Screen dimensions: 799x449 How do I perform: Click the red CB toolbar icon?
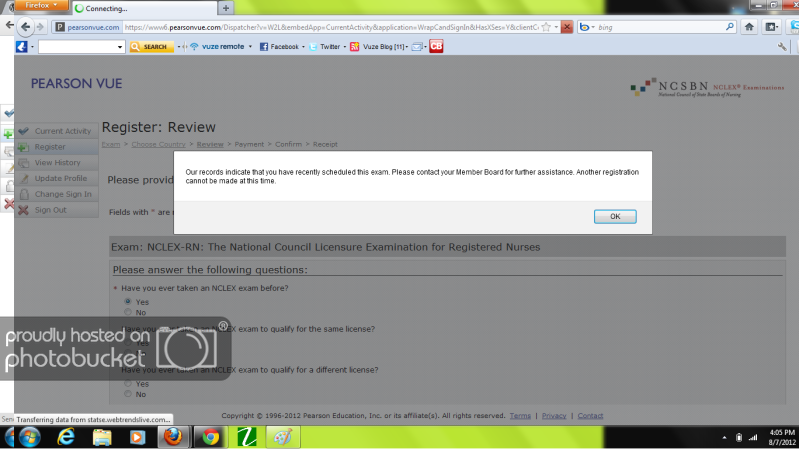click(x=436, y=46)
